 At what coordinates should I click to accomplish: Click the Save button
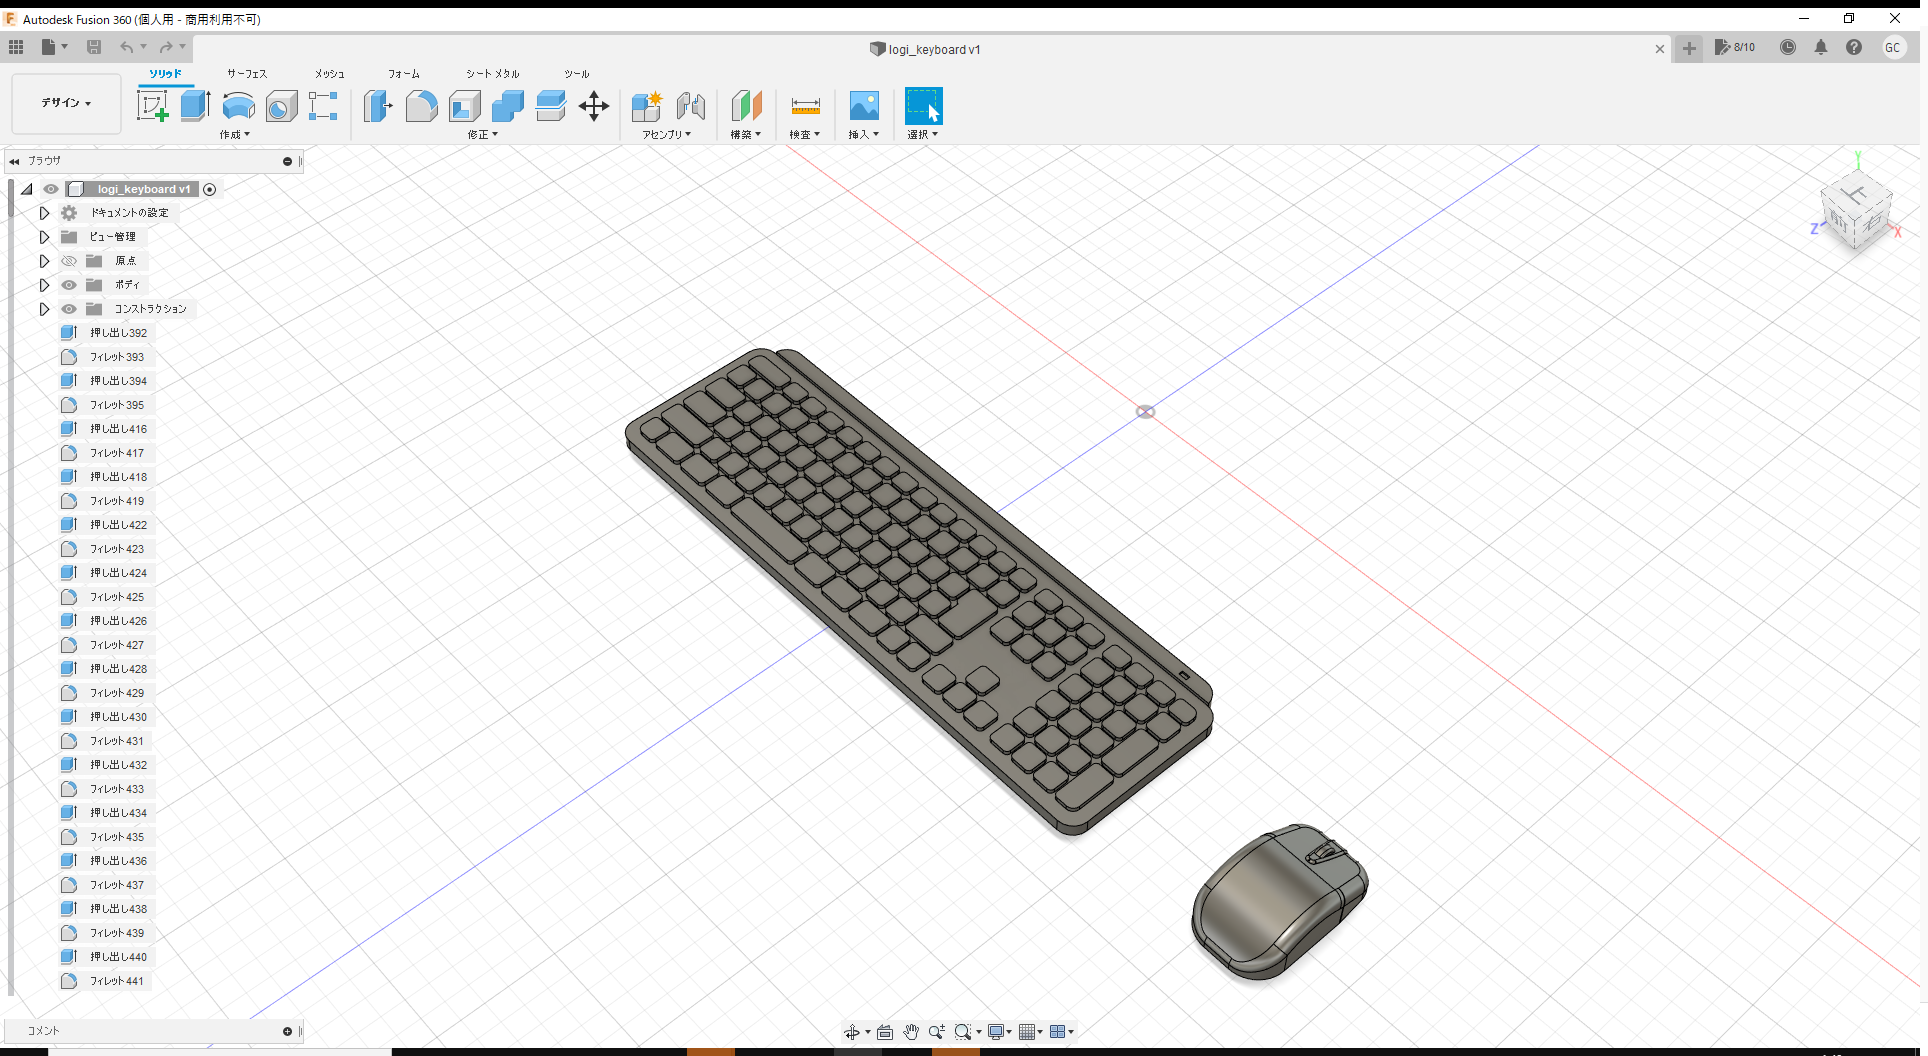pos(93,47)
